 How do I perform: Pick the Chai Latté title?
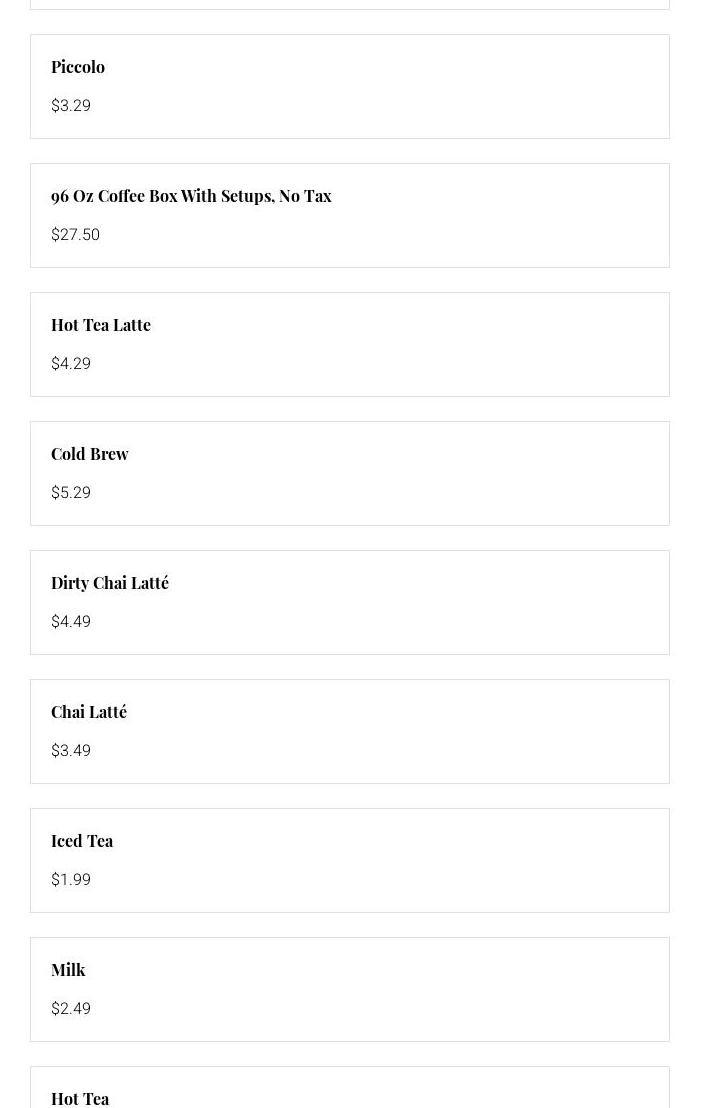(x=89, y=712)
